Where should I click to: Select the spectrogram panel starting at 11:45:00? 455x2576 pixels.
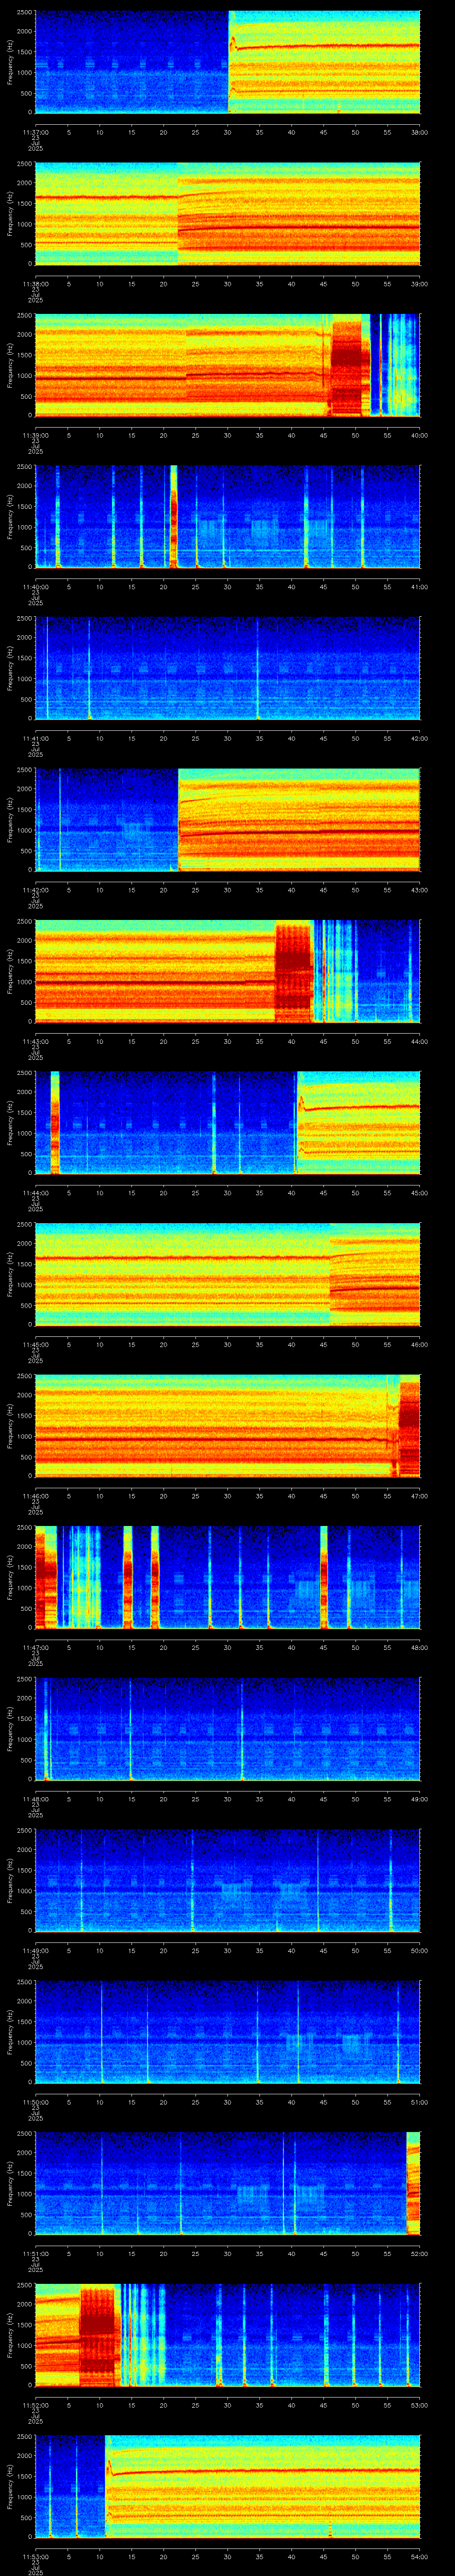click(227, 1274)
